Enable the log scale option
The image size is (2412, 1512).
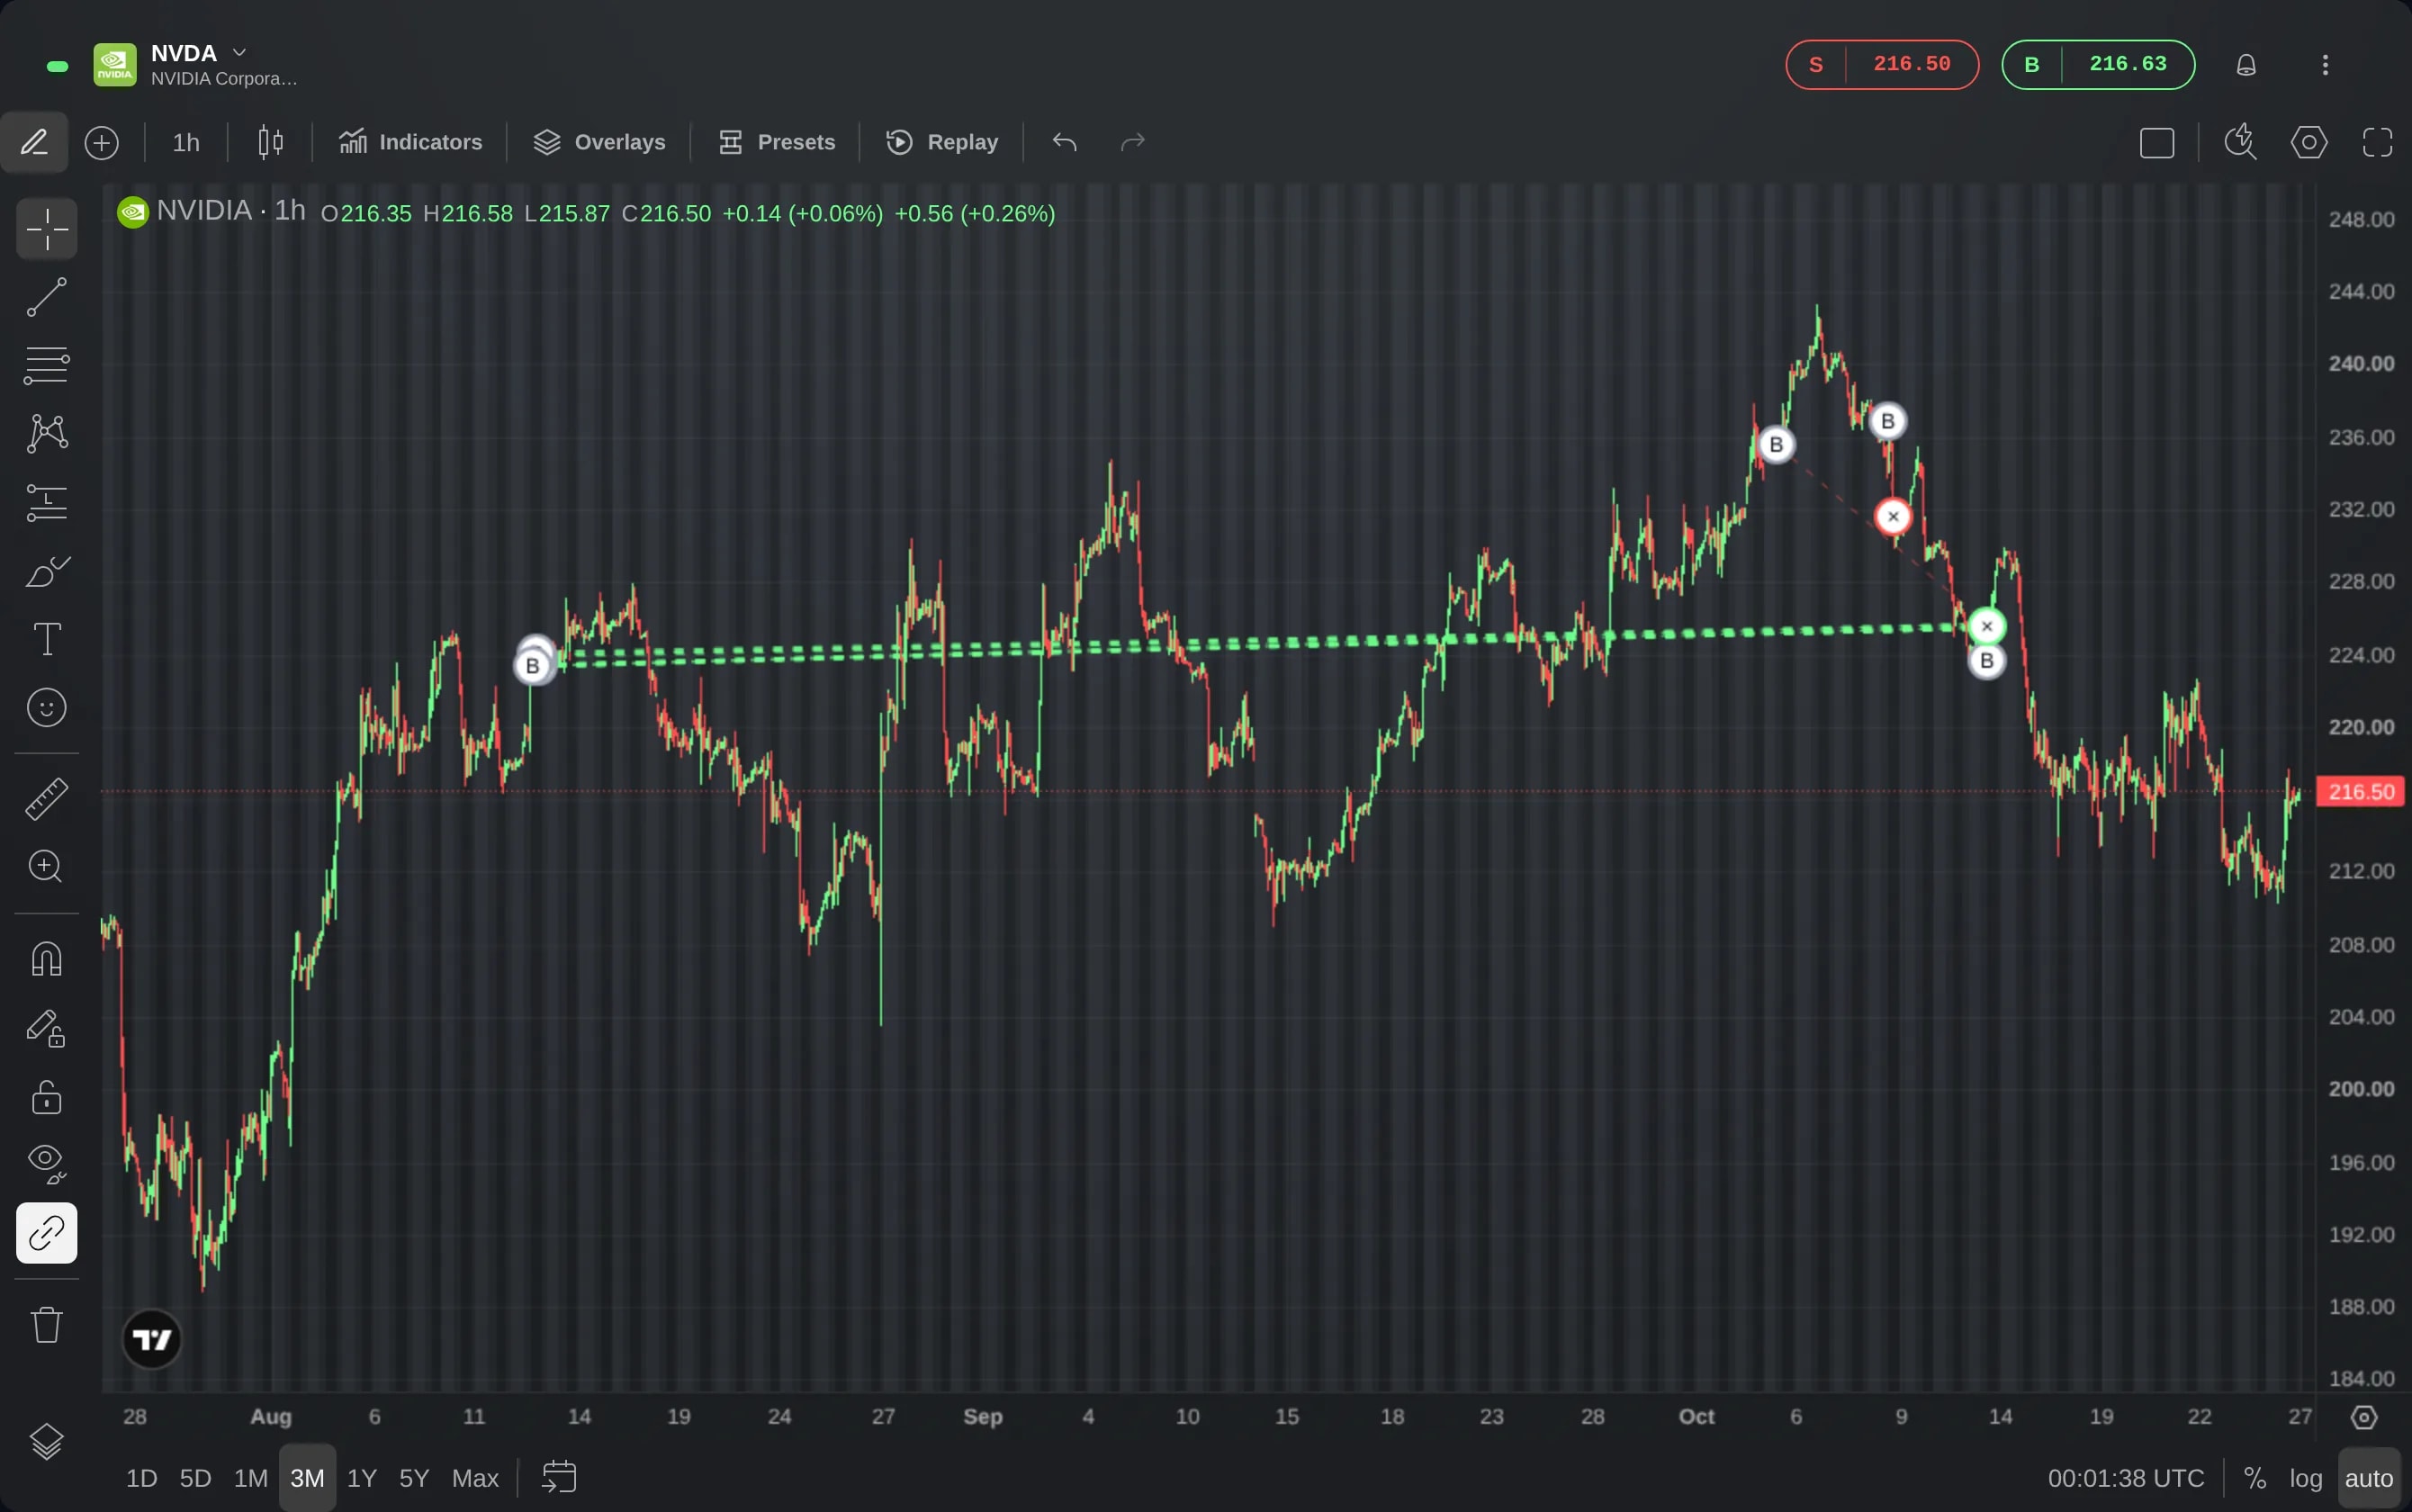pos(2305,1477)
